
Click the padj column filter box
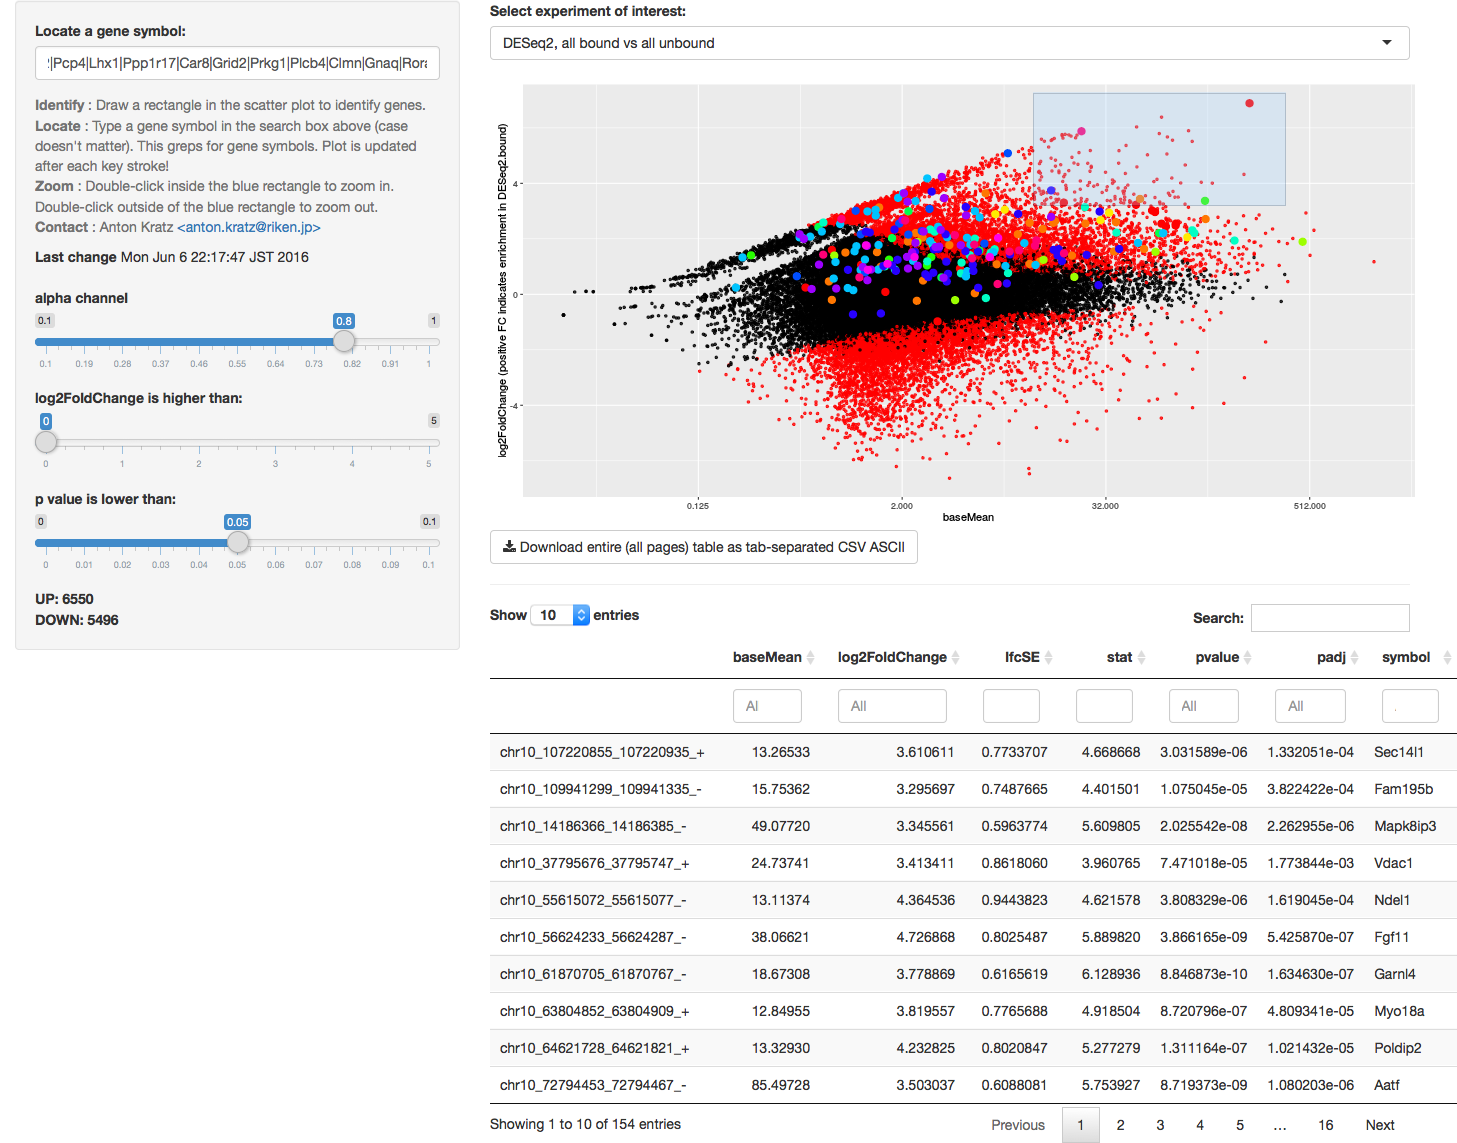coord(1311,706)
